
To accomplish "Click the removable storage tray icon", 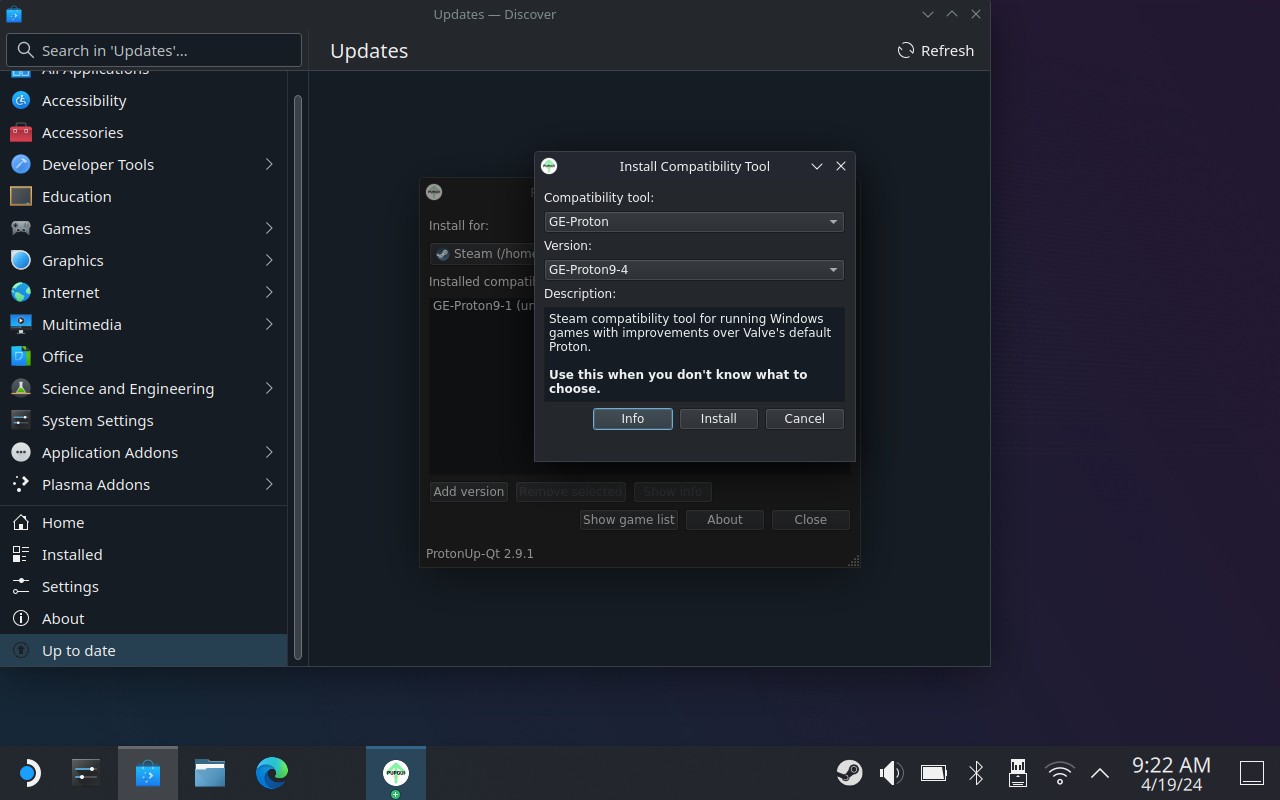I will (x=1017, y=773).
